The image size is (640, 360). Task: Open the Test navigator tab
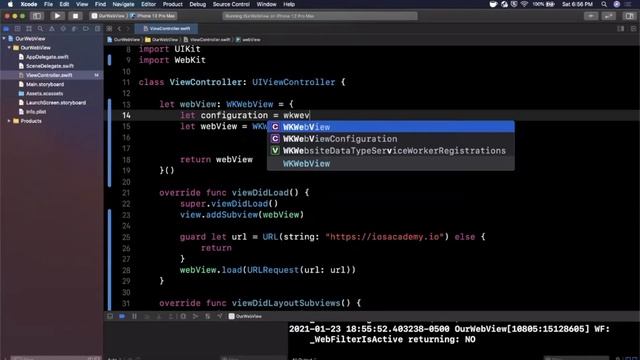point(63,29)
